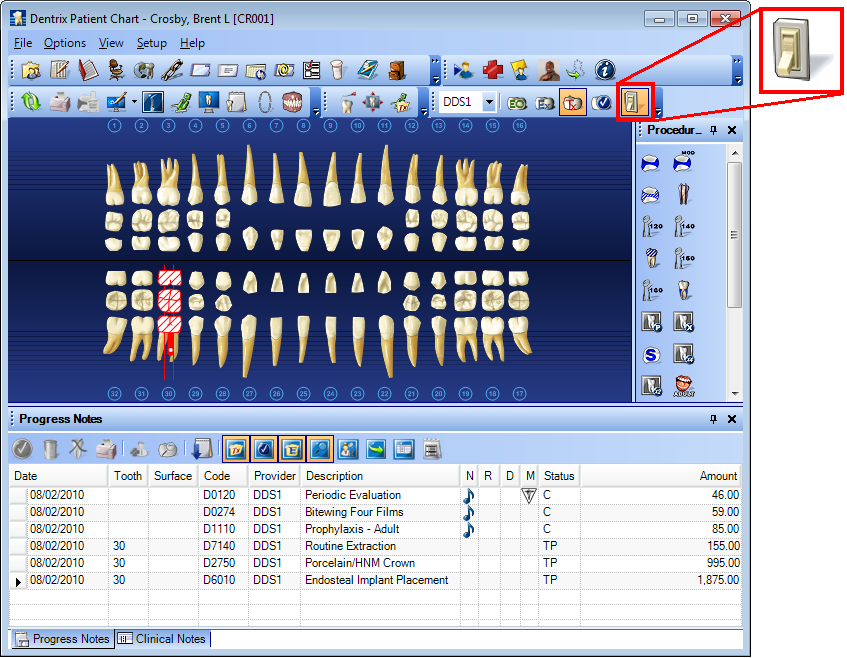The width and height of the screenshot is (847, 658).
Task: Sort by the Description column header
Action: [x=380, y=476]
